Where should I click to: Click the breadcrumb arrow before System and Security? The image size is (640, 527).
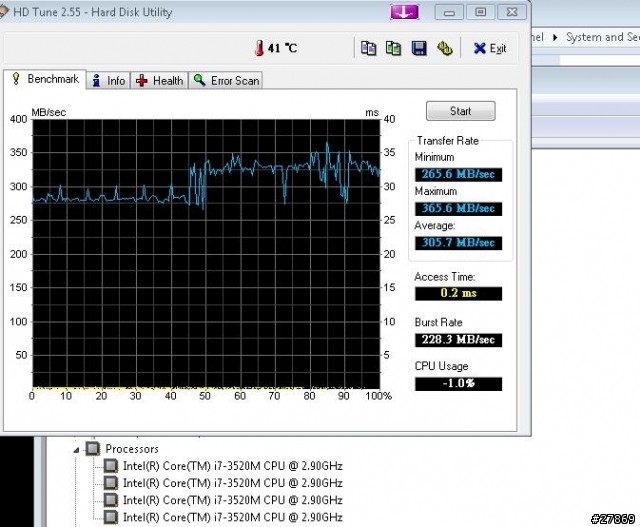tap(555, 37)
